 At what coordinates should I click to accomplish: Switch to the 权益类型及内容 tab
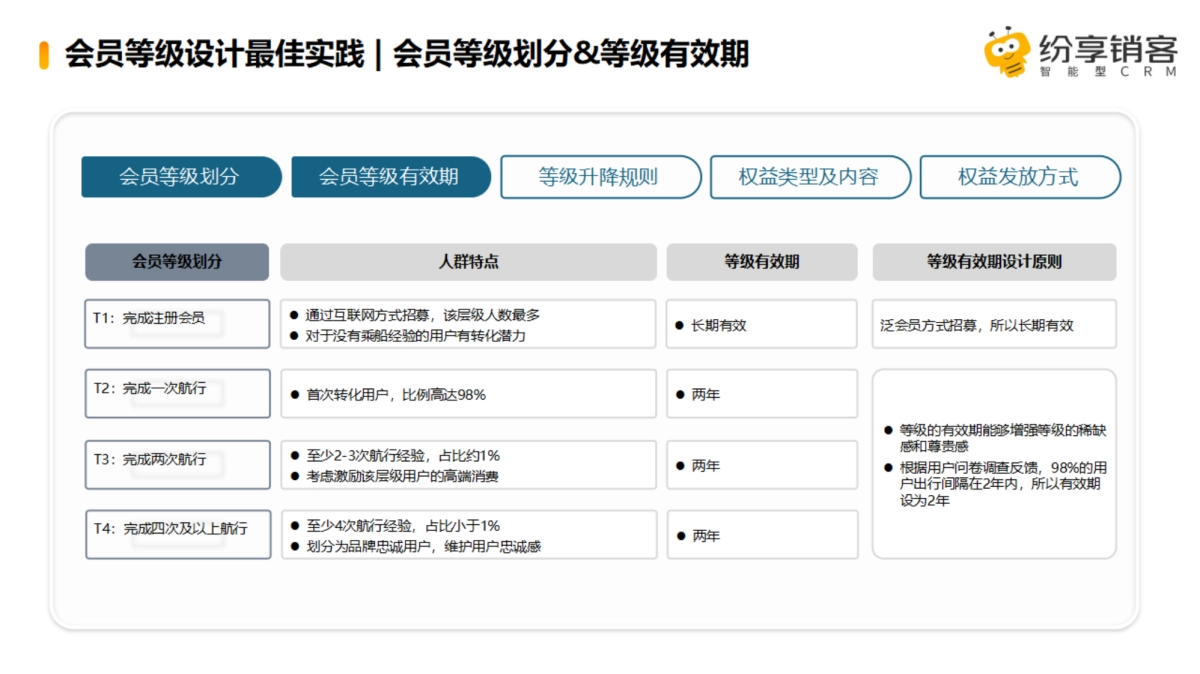[810, 177]
